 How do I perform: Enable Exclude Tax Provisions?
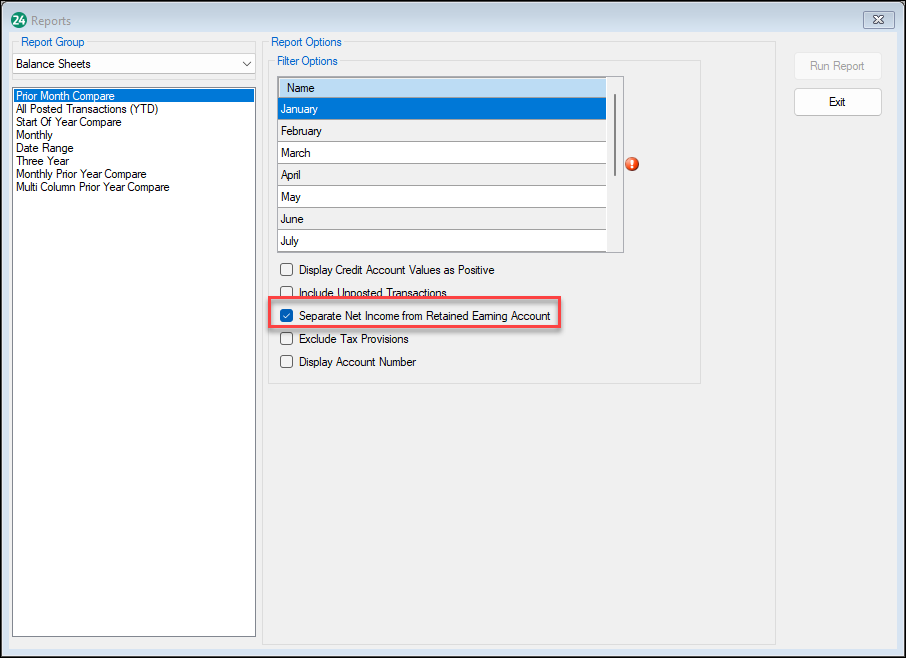[286, 339]
